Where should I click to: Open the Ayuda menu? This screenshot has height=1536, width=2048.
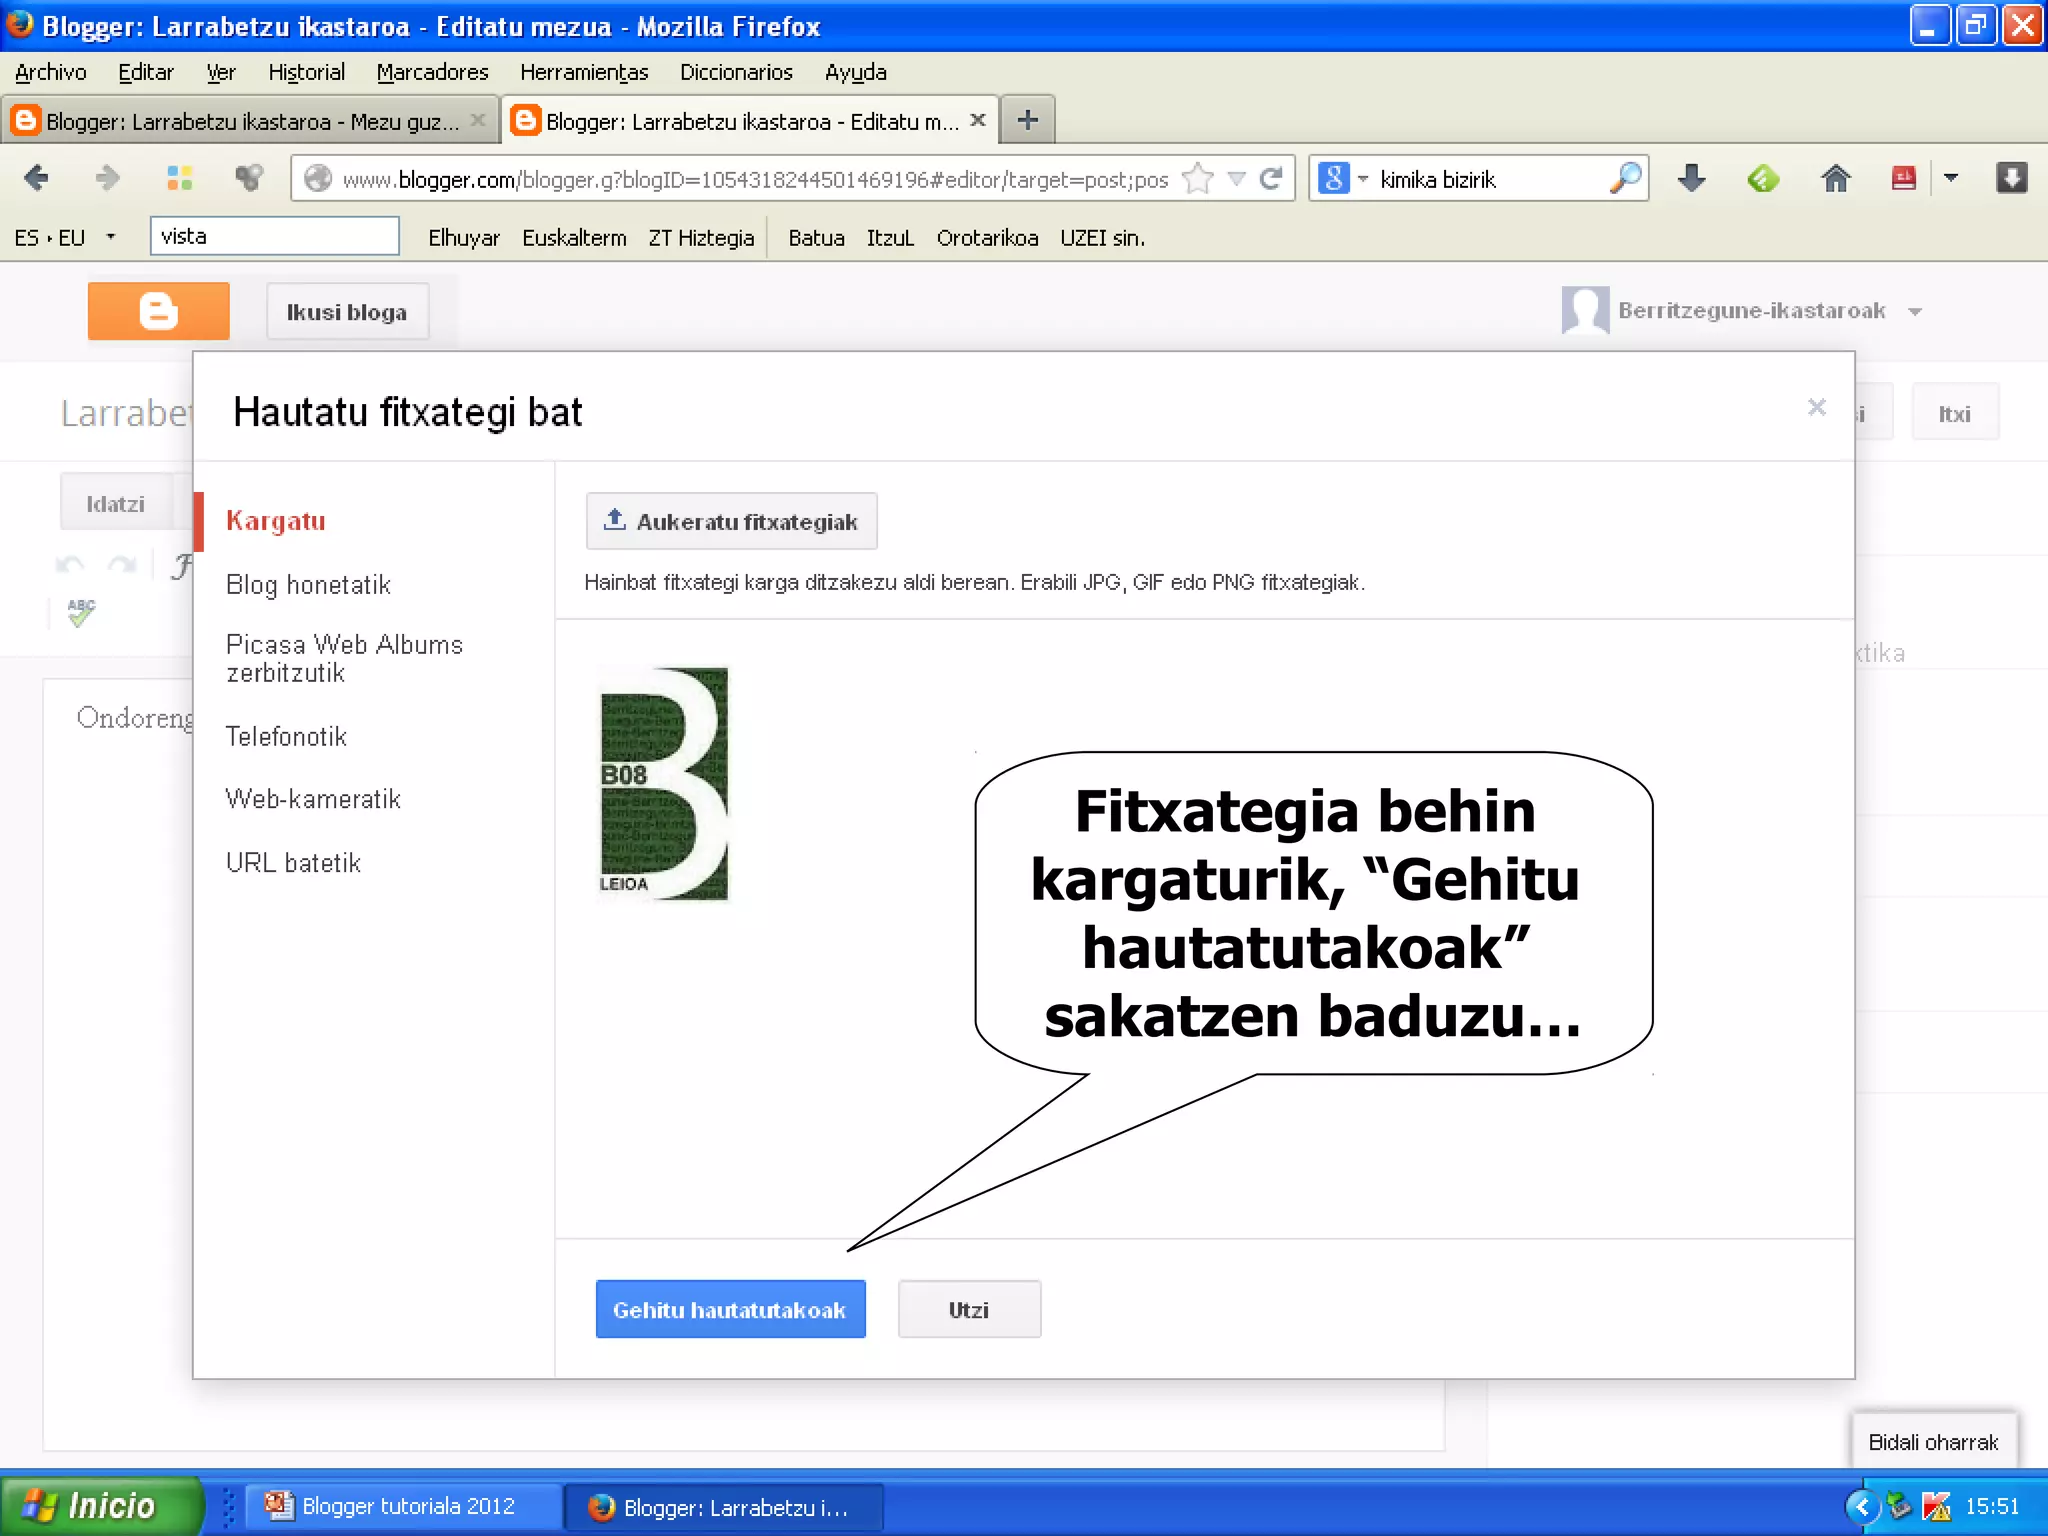856,72
